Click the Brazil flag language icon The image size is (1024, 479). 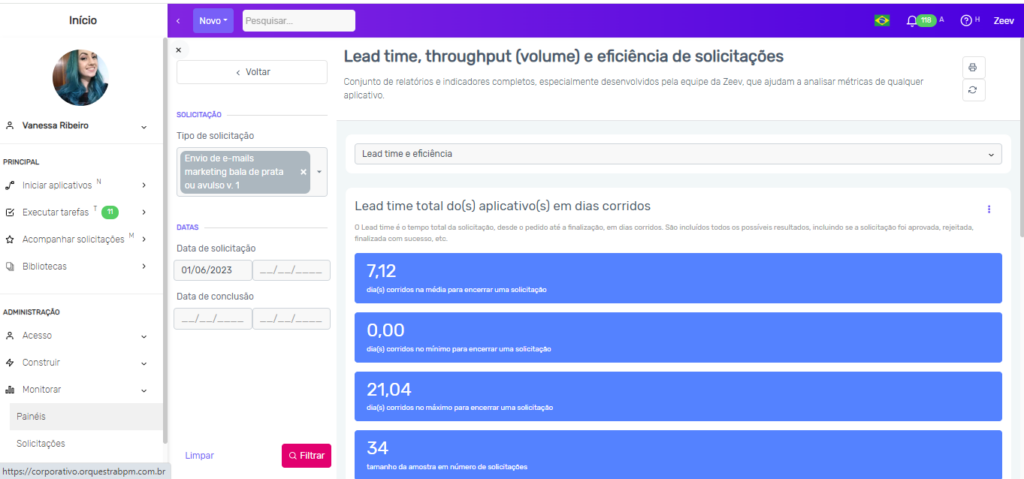point(882,21)
